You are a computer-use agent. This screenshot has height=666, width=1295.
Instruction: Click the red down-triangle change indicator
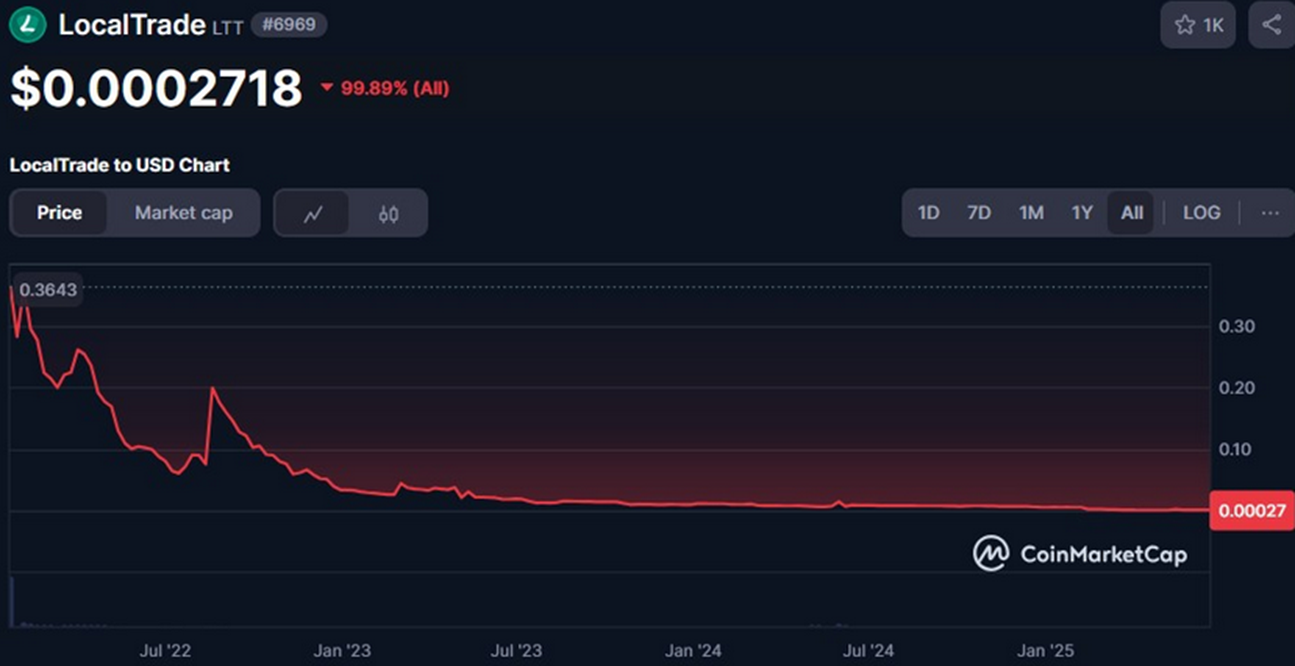click(327, 88)
